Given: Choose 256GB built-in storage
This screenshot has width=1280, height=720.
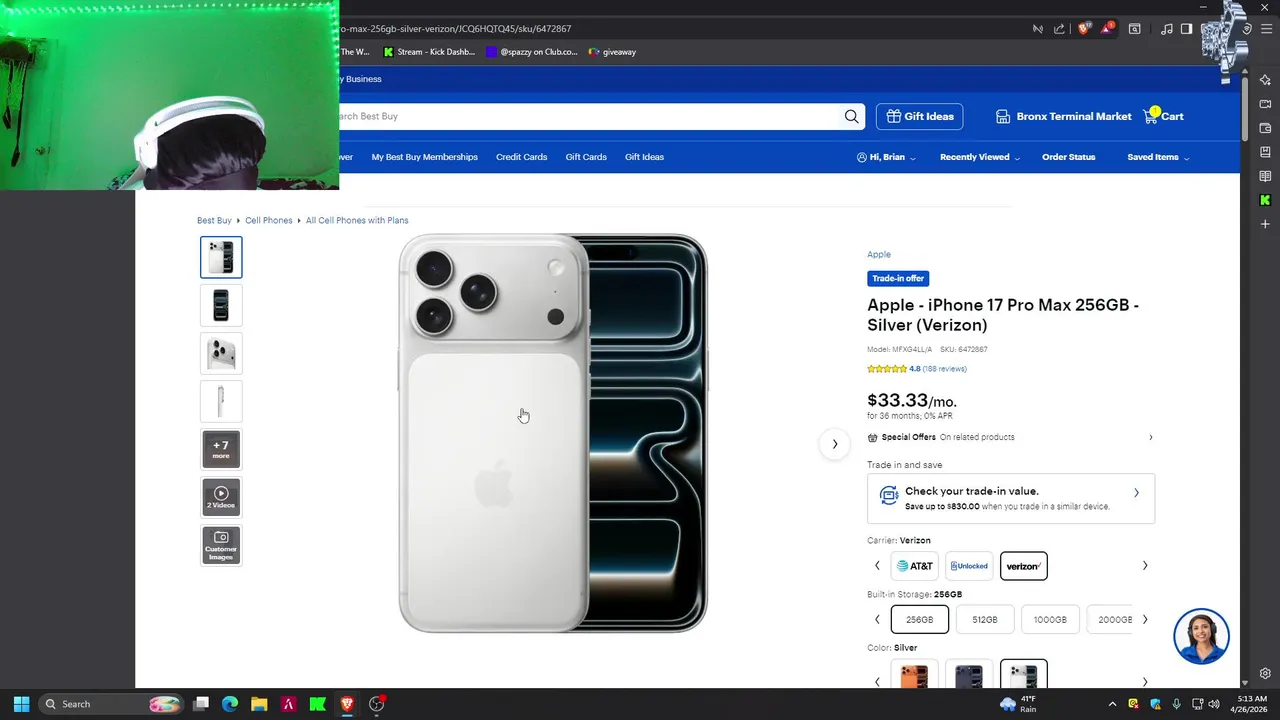Looking at the screenshot, I should 920,619.
